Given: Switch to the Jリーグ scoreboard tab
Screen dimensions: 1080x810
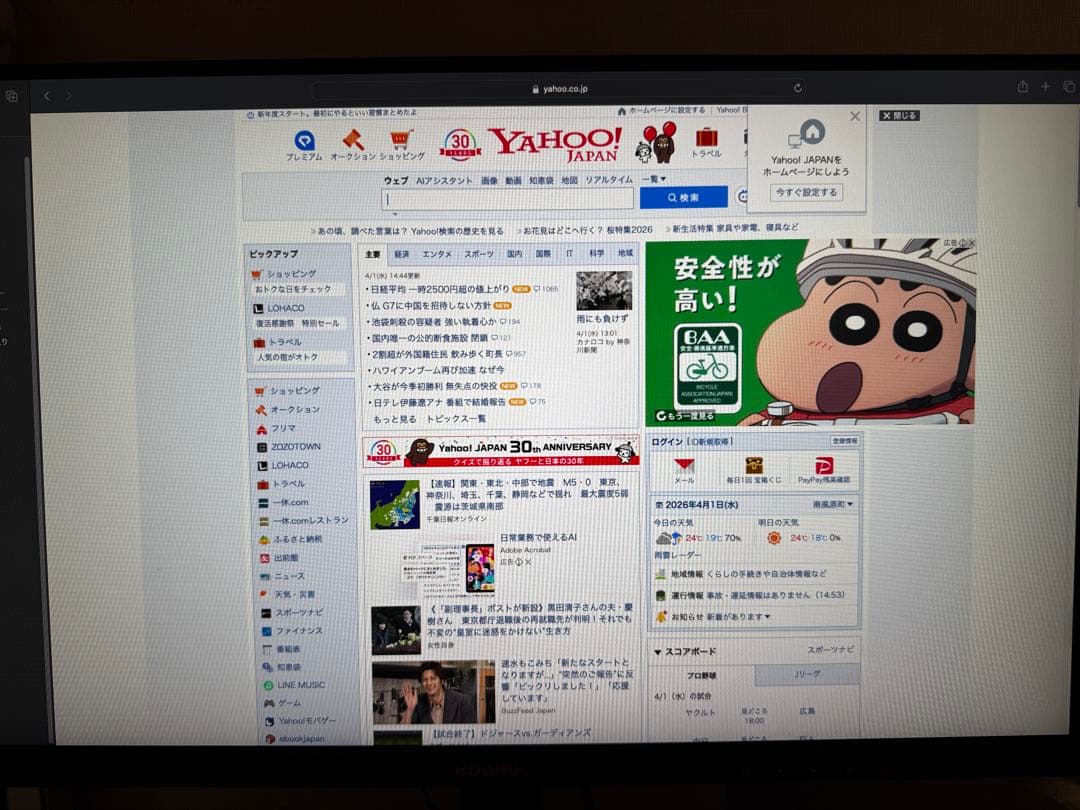Looking at the screenshot, I should 807,674.
